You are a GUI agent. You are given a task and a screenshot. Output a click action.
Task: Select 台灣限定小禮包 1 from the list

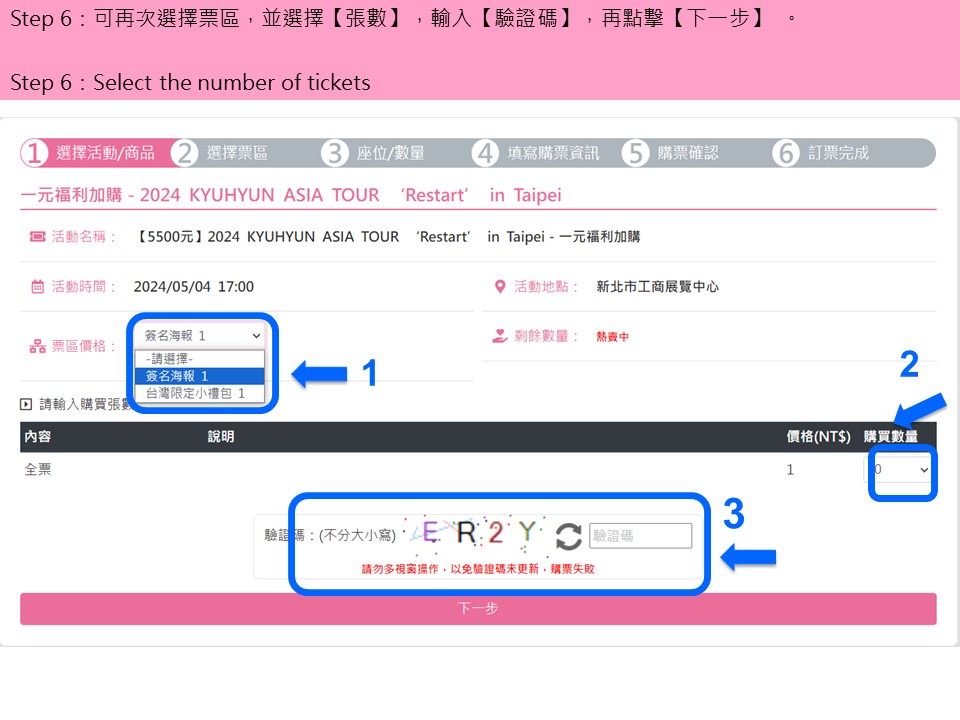[200, 393]
